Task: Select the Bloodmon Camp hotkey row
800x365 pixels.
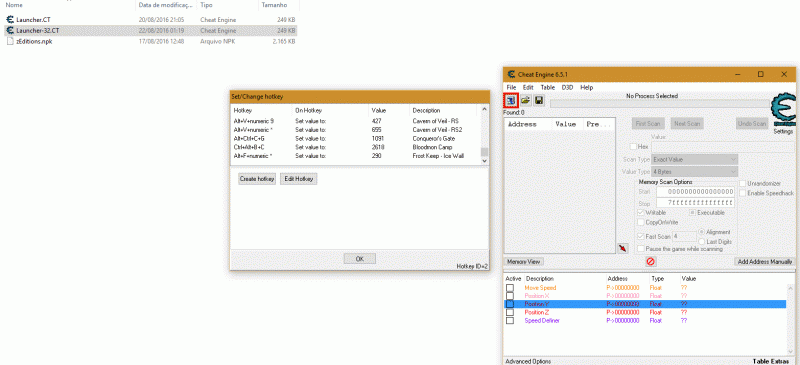Action: [356, 147]
